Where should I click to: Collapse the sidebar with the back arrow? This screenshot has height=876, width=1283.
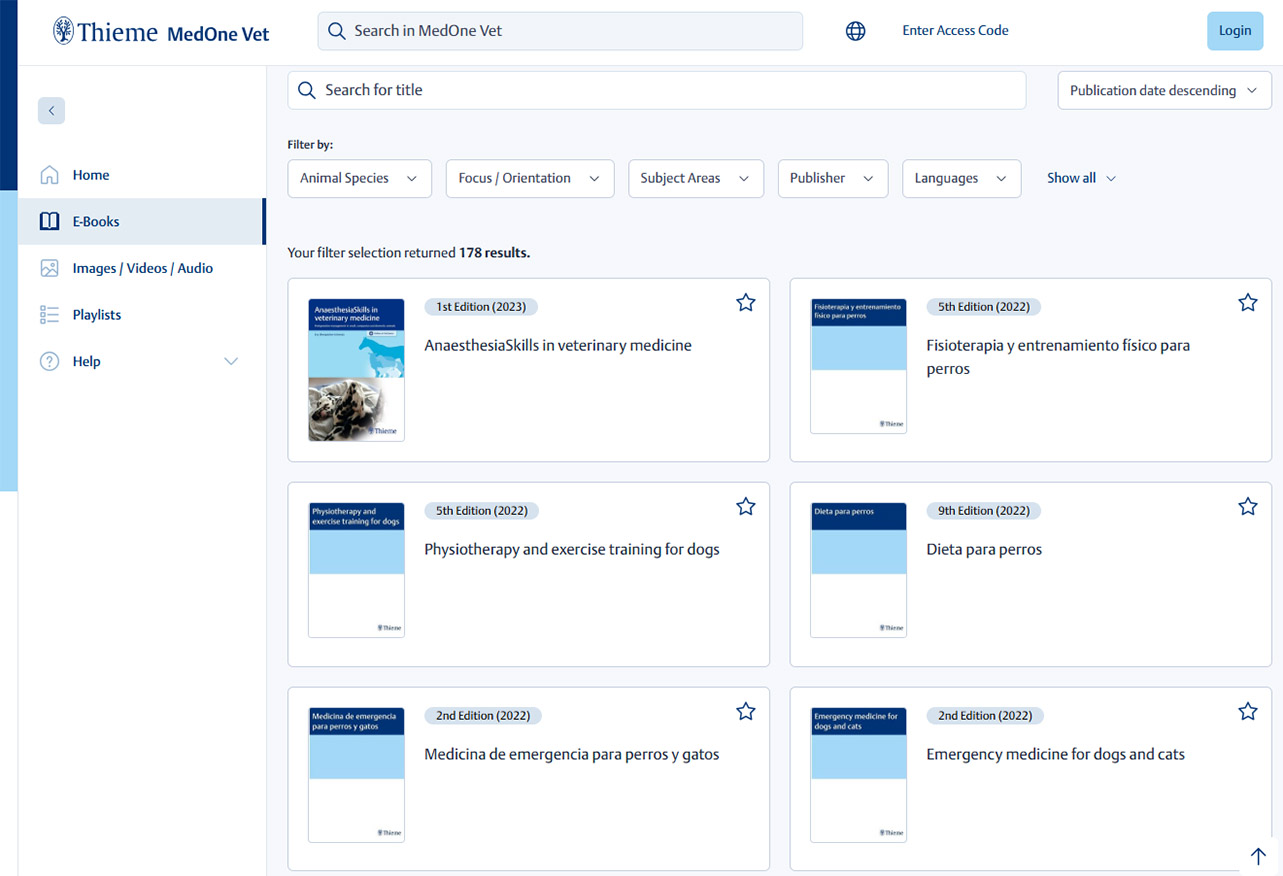tap(51, 111)
